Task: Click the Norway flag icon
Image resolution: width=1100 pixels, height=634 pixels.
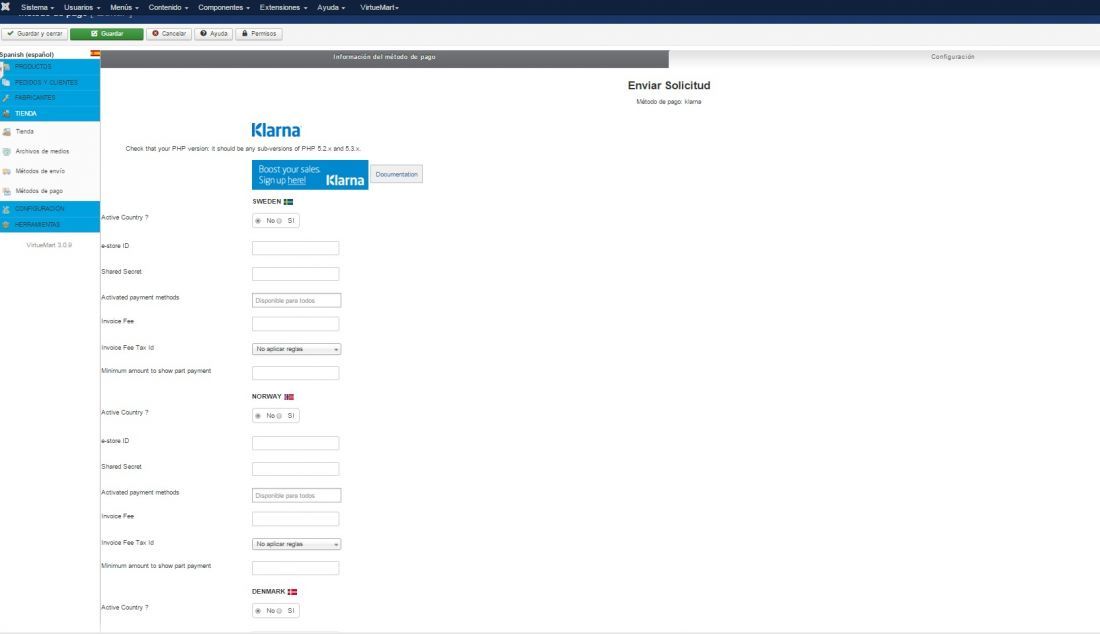Action: [289, 397]
